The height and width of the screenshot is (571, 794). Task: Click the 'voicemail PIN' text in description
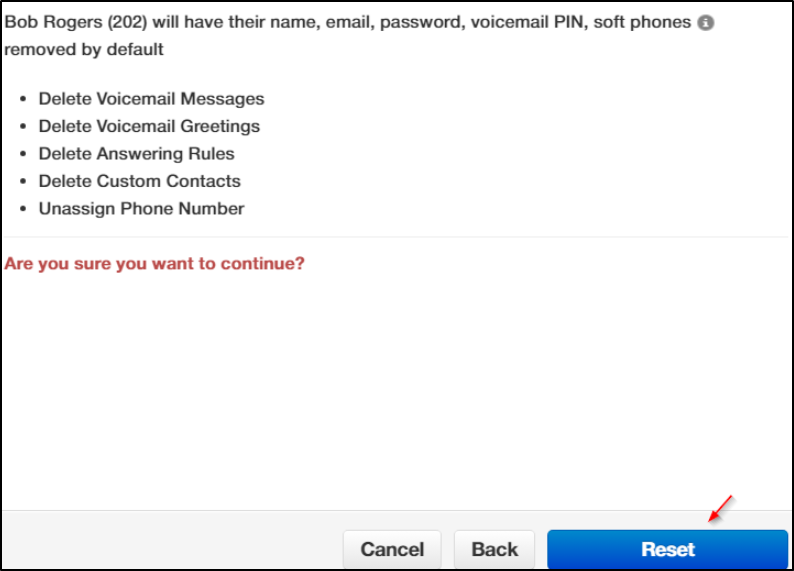(527, 22)
